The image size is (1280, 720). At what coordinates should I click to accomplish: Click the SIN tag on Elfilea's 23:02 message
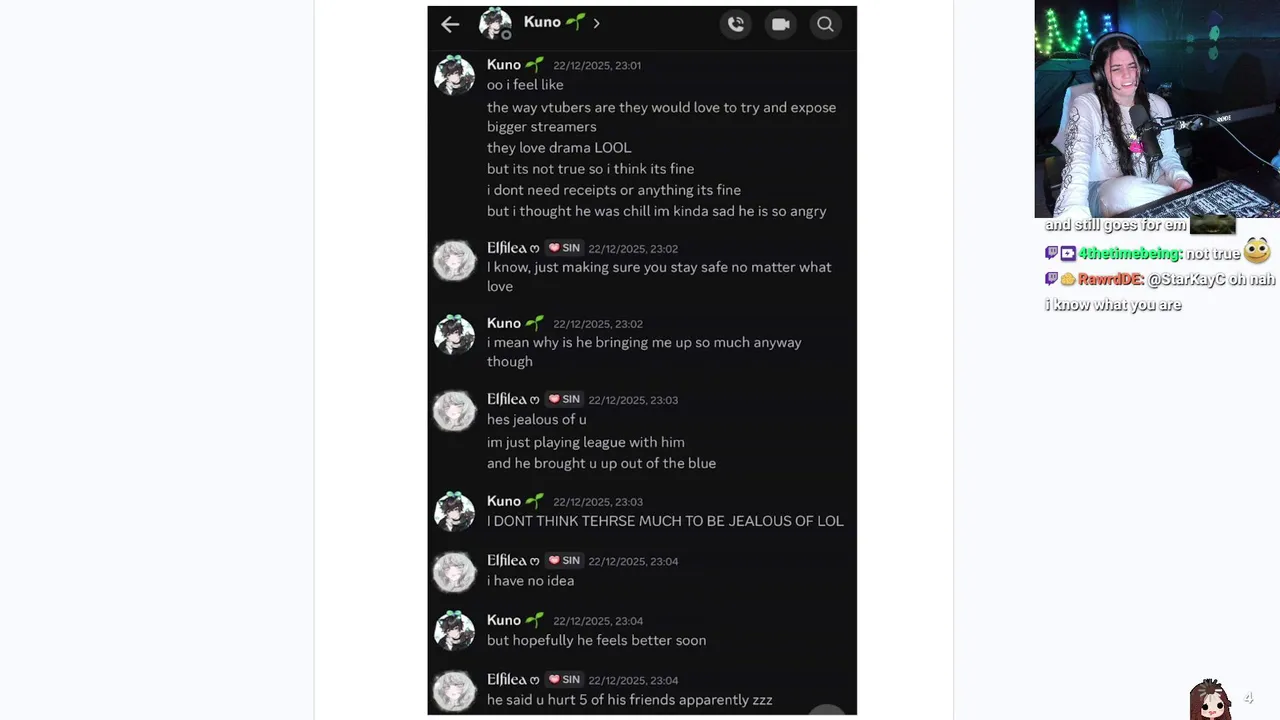coord(564,248)
